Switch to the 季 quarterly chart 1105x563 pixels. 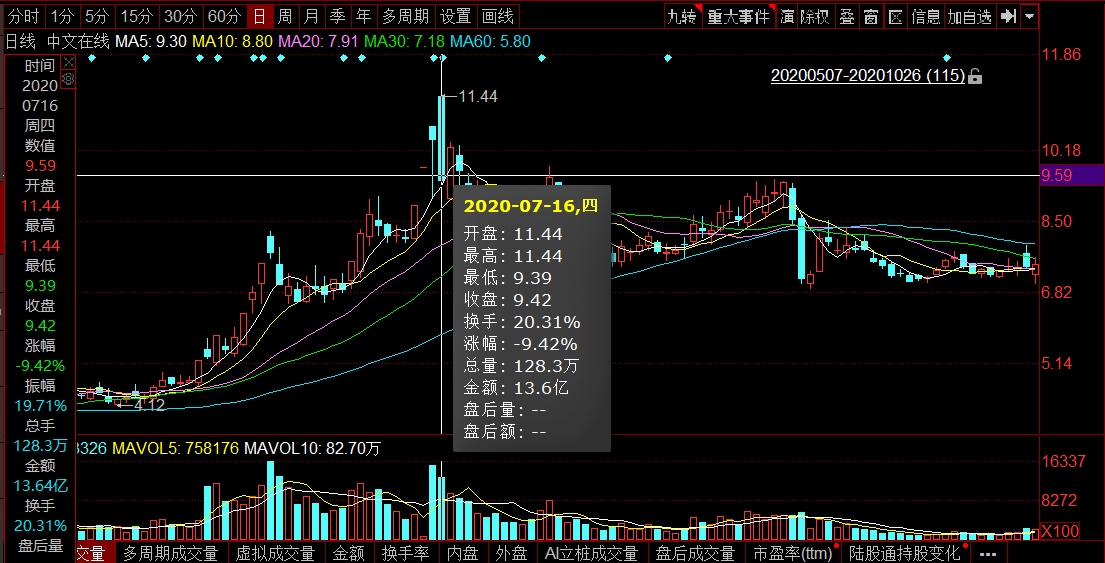[x=338, y=16]
